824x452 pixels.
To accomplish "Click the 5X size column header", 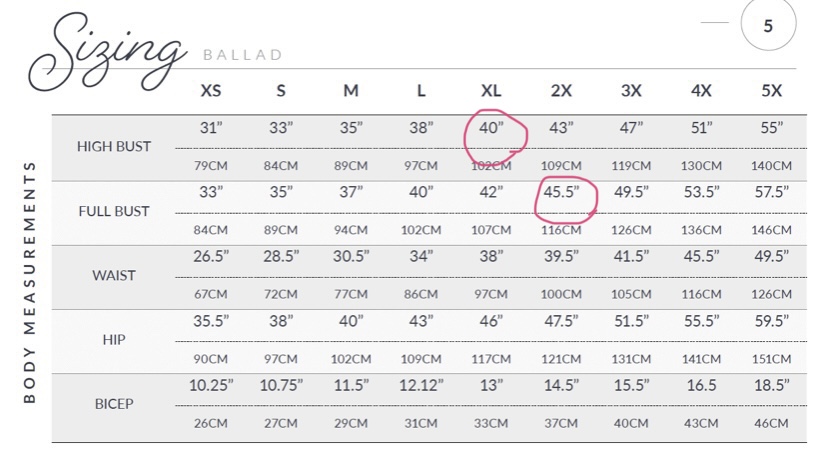I will point(771,90).
